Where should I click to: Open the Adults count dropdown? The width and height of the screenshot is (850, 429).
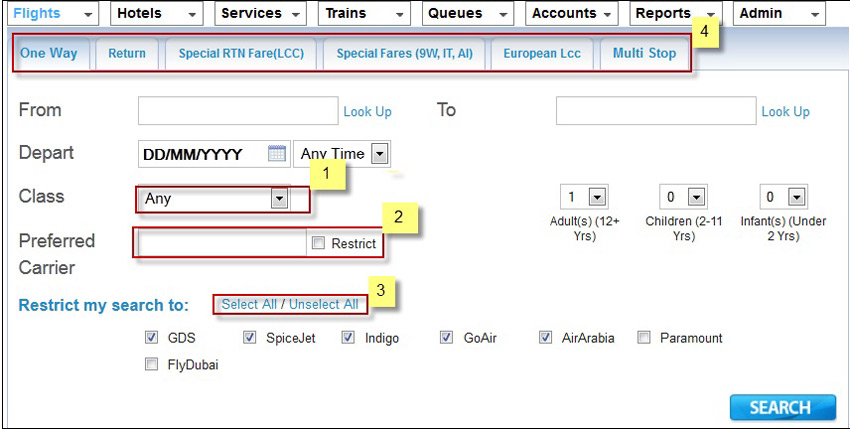coord(597,198)
